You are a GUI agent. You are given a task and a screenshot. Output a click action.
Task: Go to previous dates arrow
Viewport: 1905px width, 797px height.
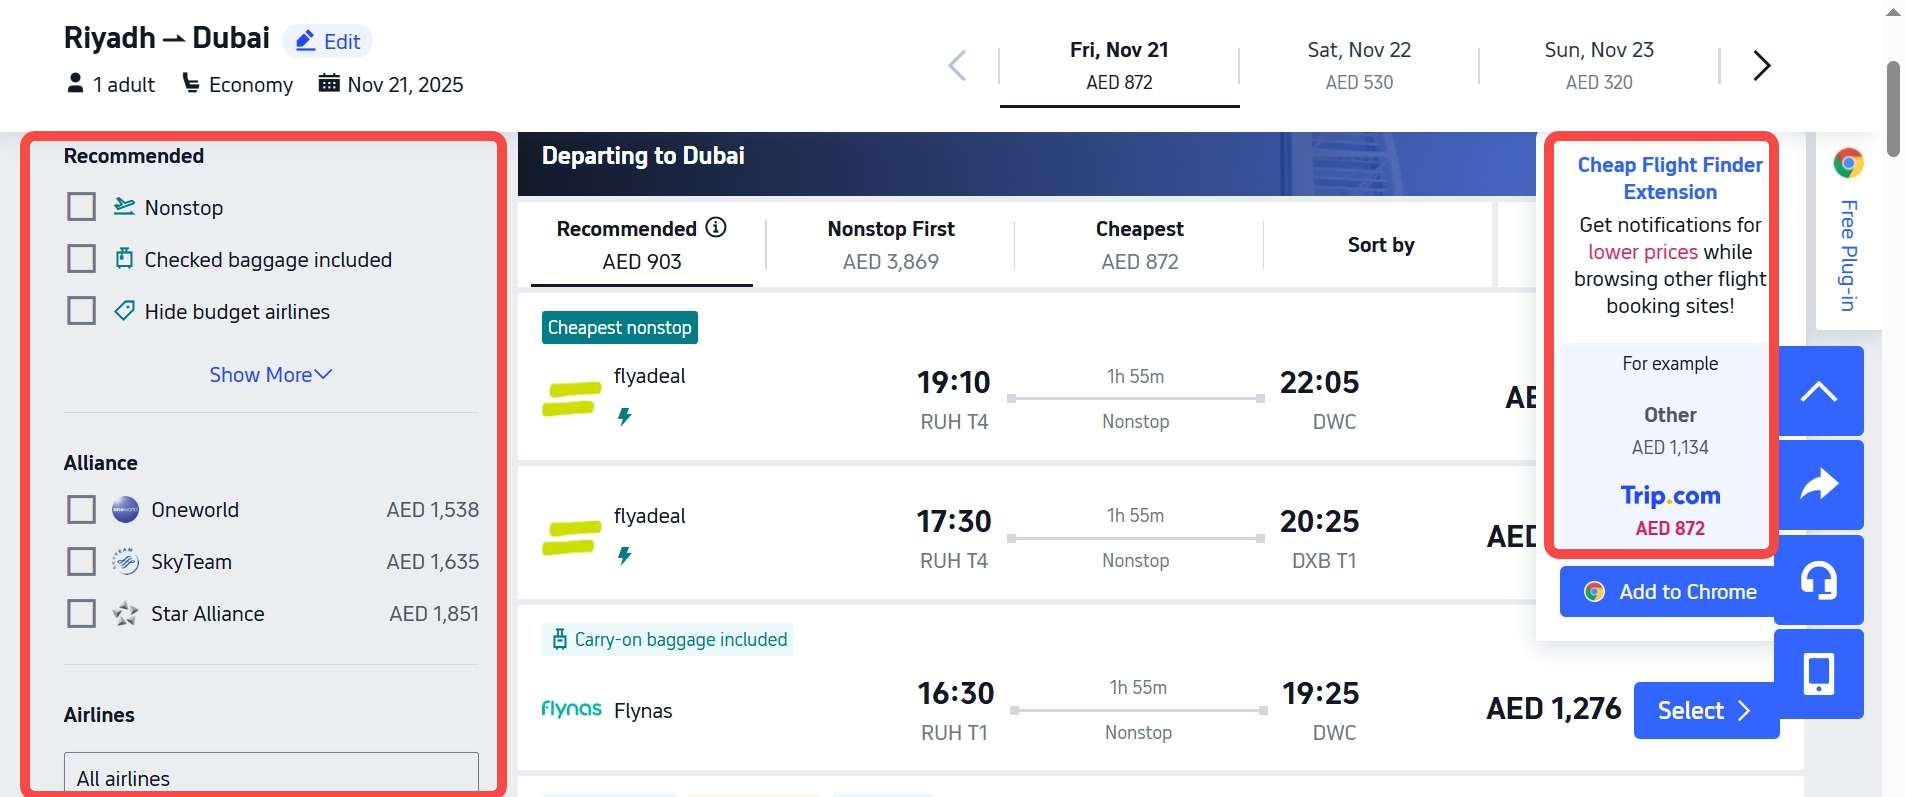(x=957, y=66)
